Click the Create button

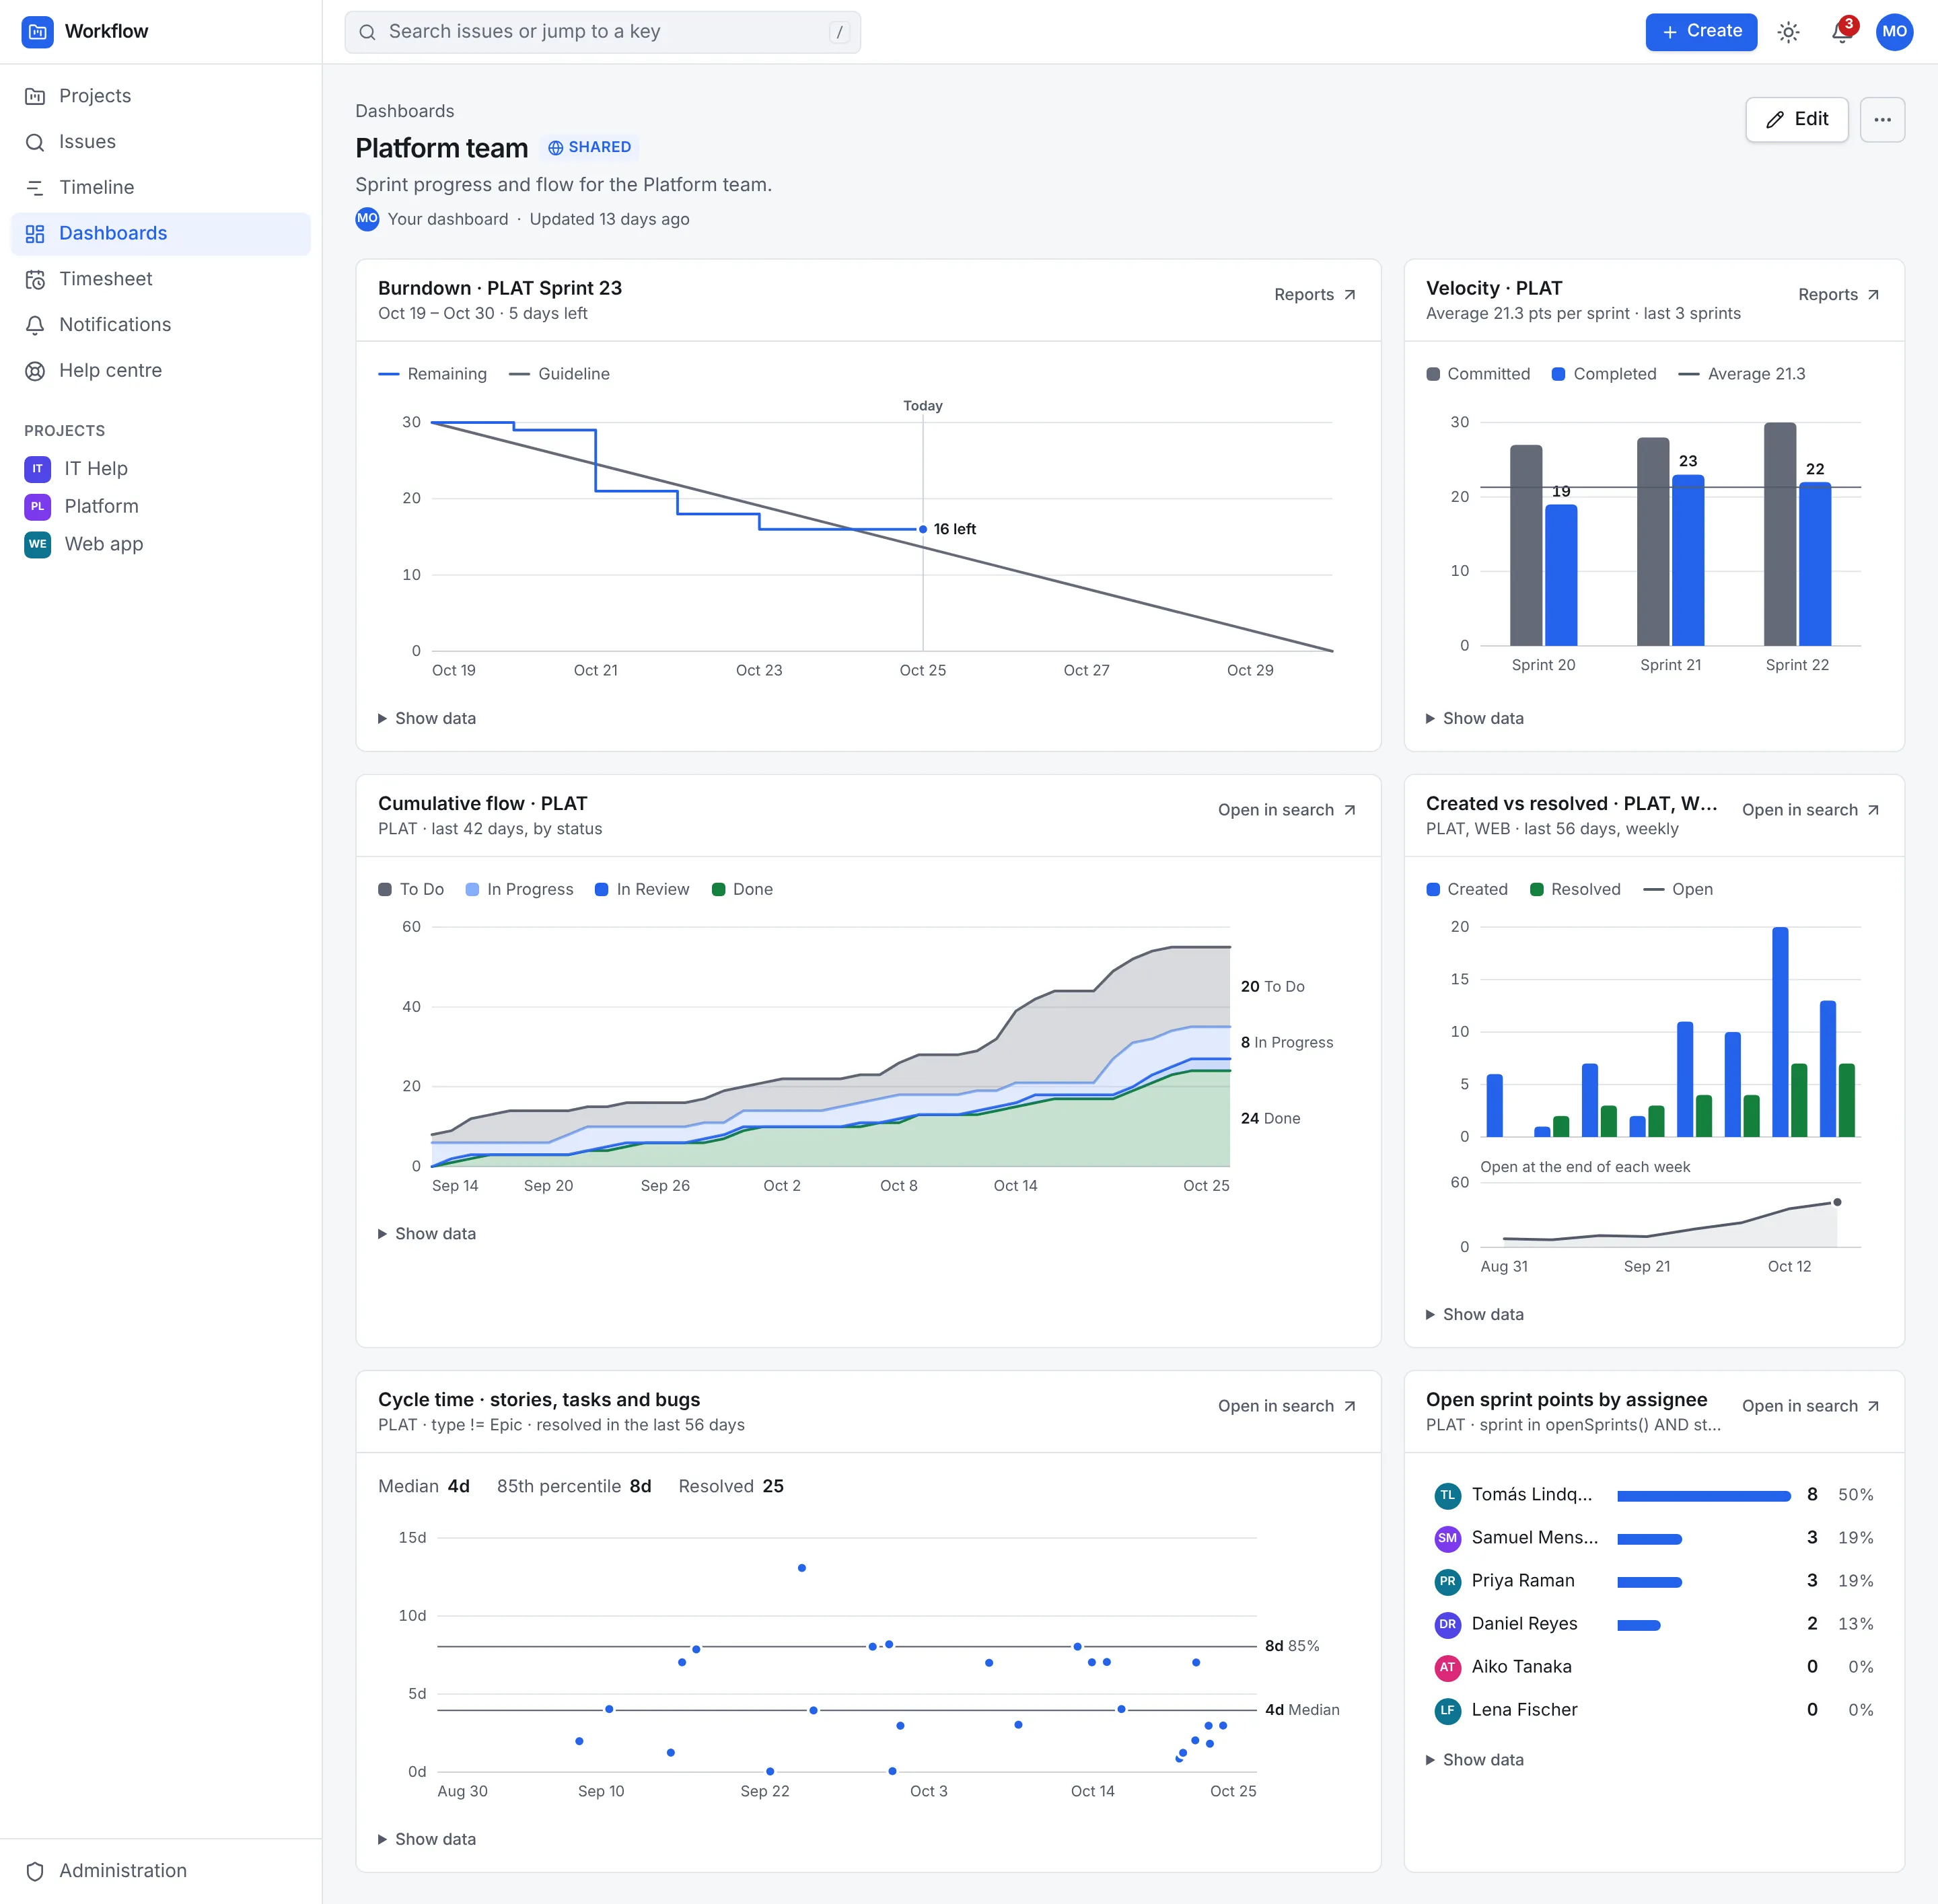click(1701, 32)
